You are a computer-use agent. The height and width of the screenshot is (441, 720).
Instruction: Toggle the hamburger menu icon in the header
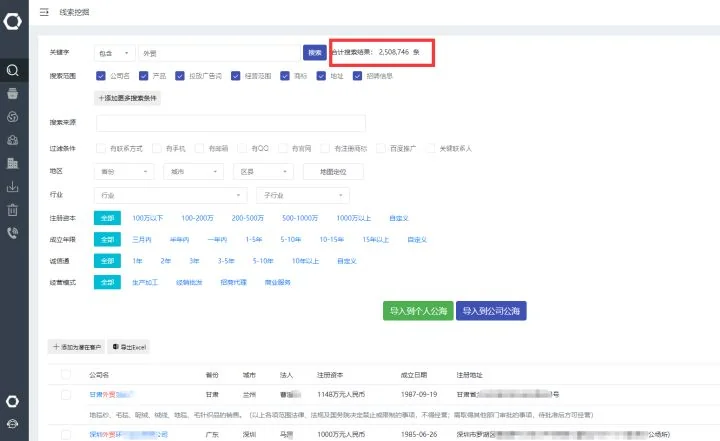(x=44, y=12)
